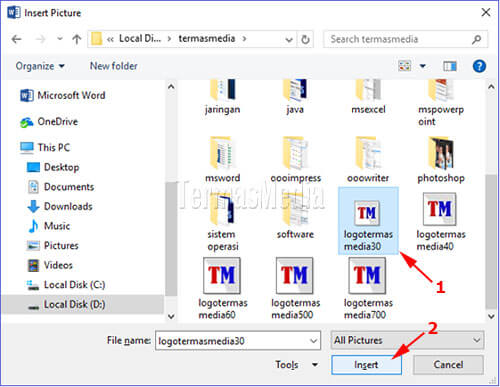Select OneDrive in navigation pane

(49, 122)
